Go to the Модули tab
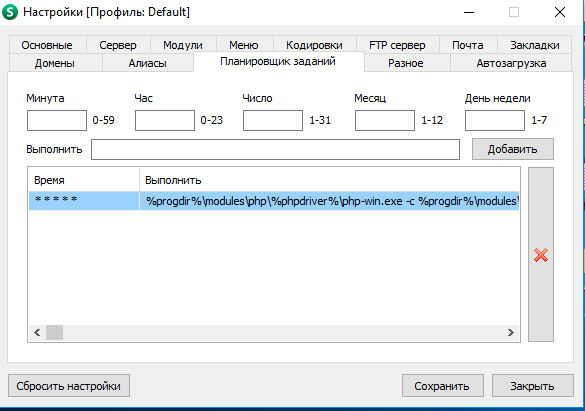 click(183, 45)
